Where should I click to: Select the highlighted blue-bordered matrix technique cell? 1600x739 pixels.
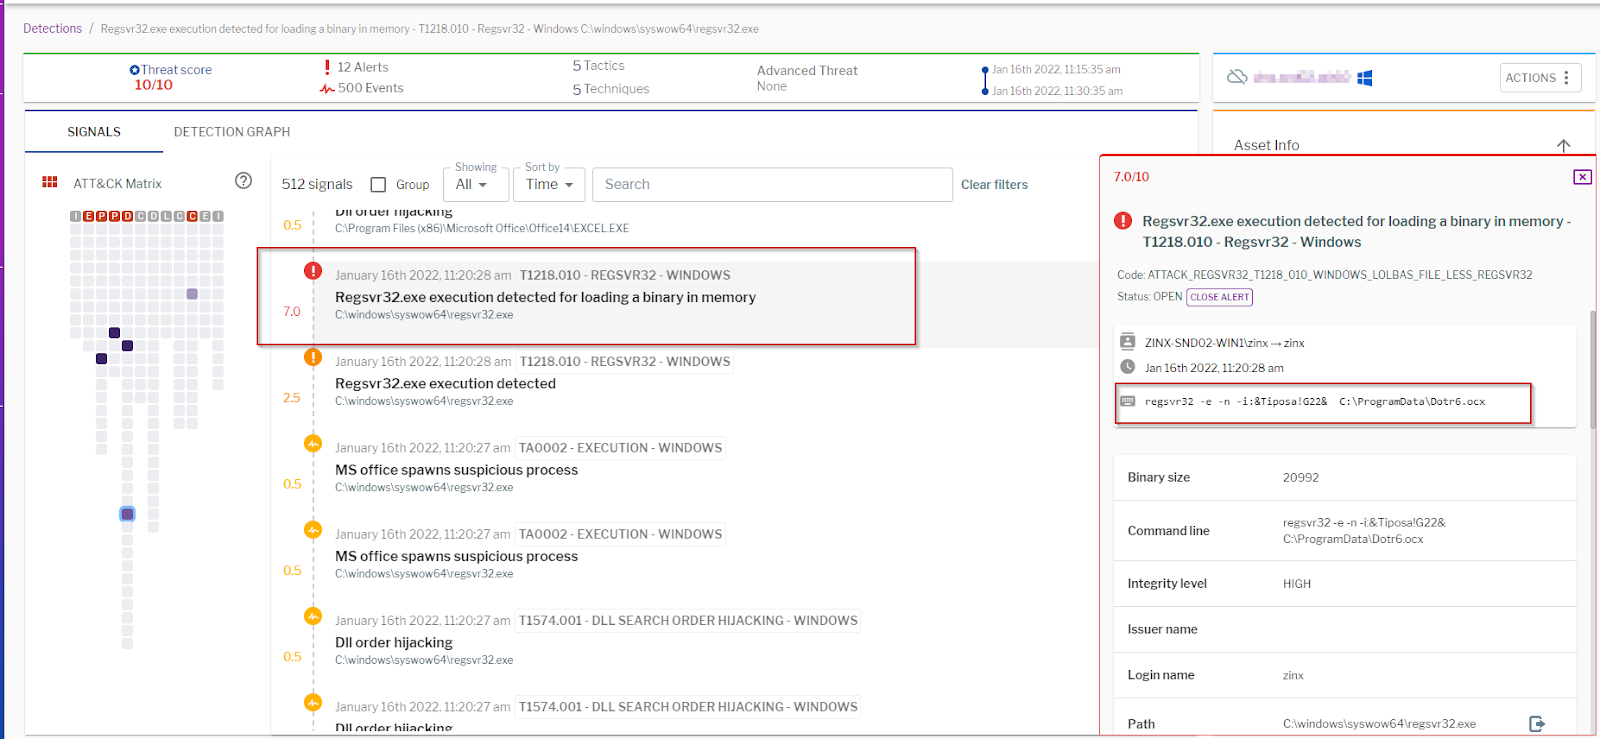point(127,514)
